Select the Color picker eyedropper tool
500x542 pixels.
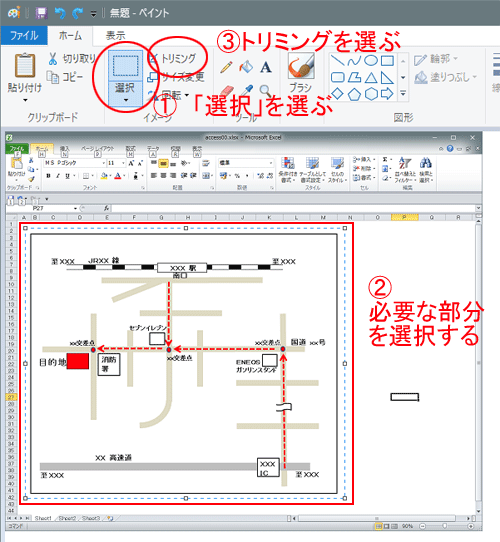[x=247, y=91]
